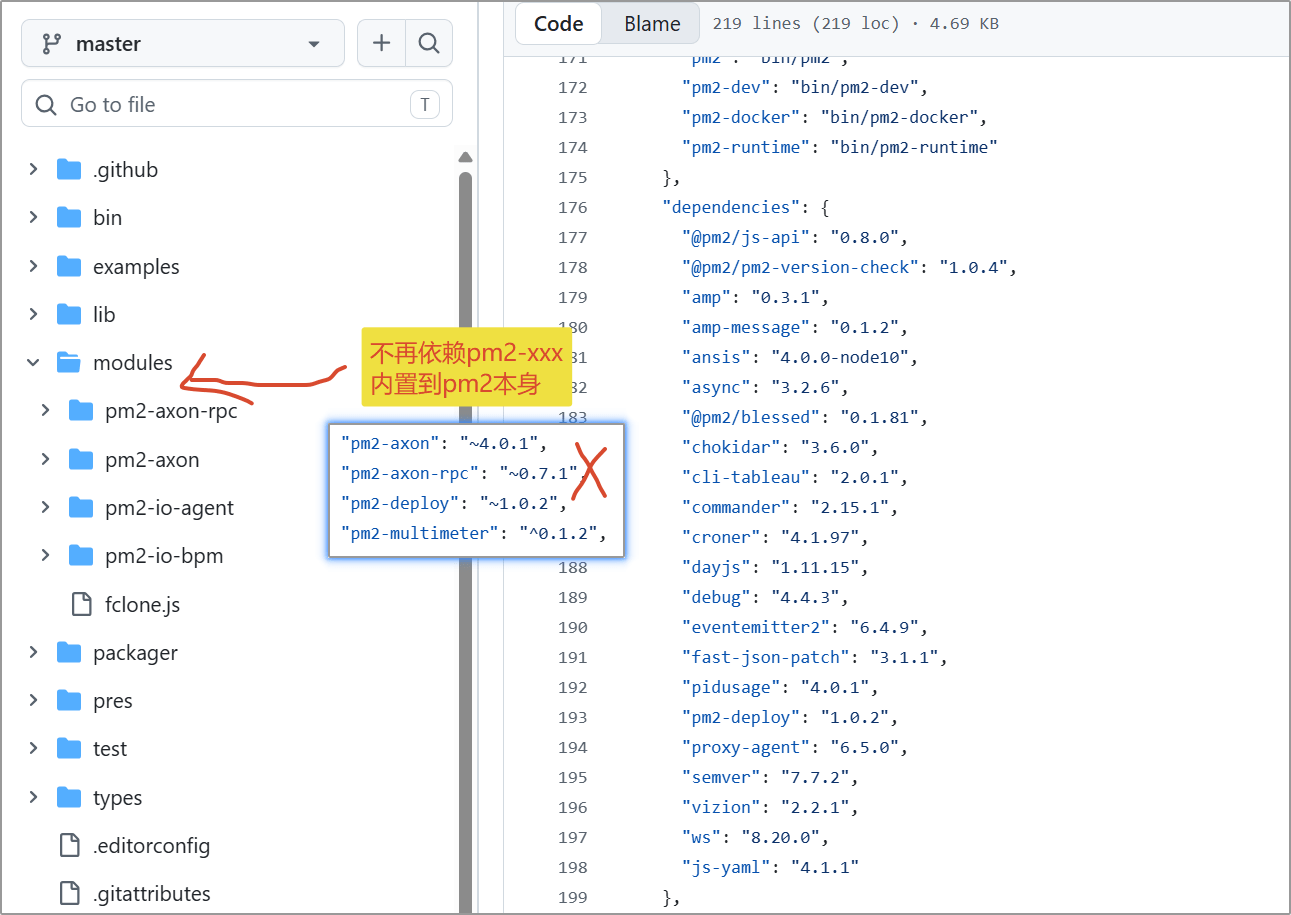Click line number 172

(x=573, y=87)
